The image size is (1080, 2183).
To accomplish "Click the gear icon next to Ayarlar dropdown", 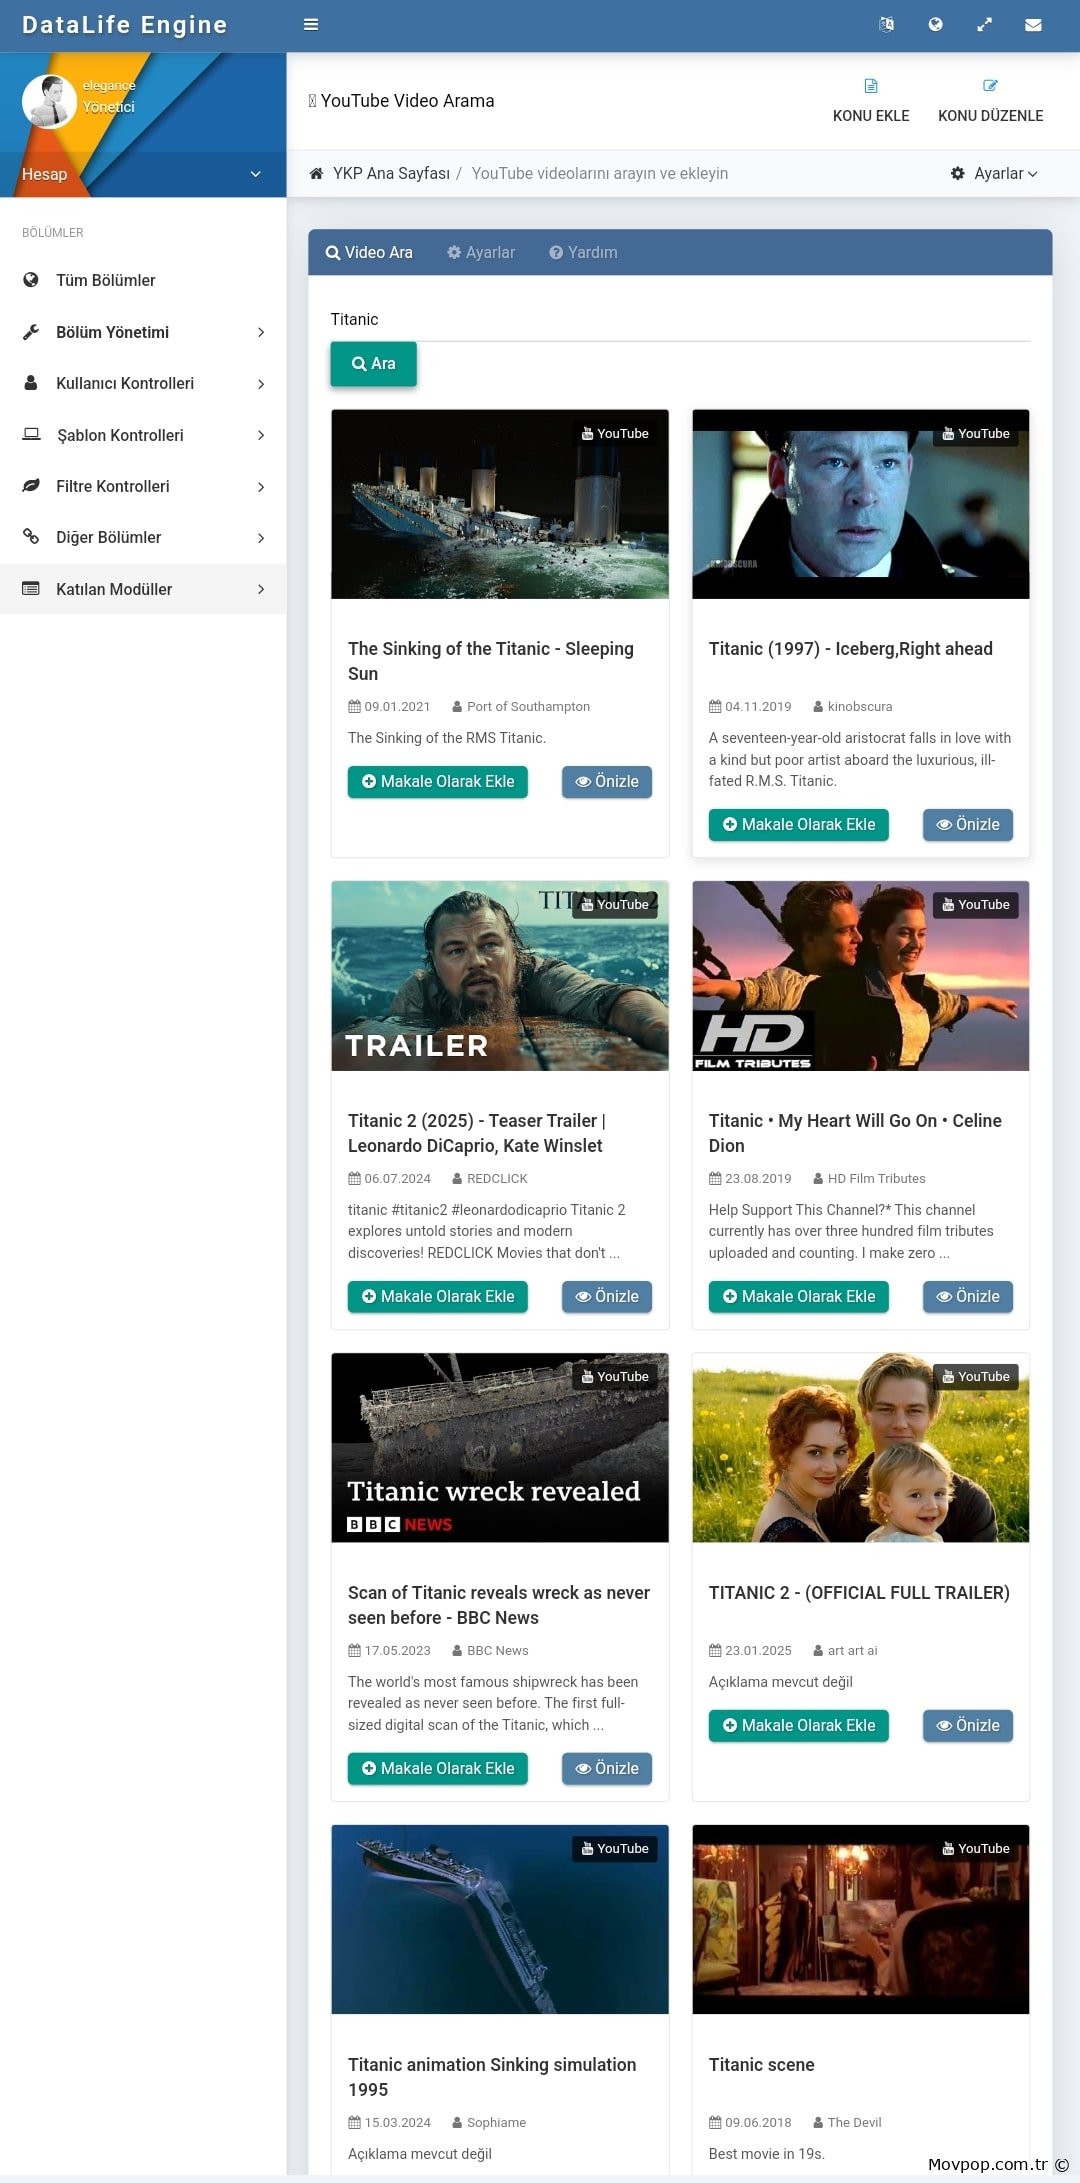I will click(x=957, y=173).
